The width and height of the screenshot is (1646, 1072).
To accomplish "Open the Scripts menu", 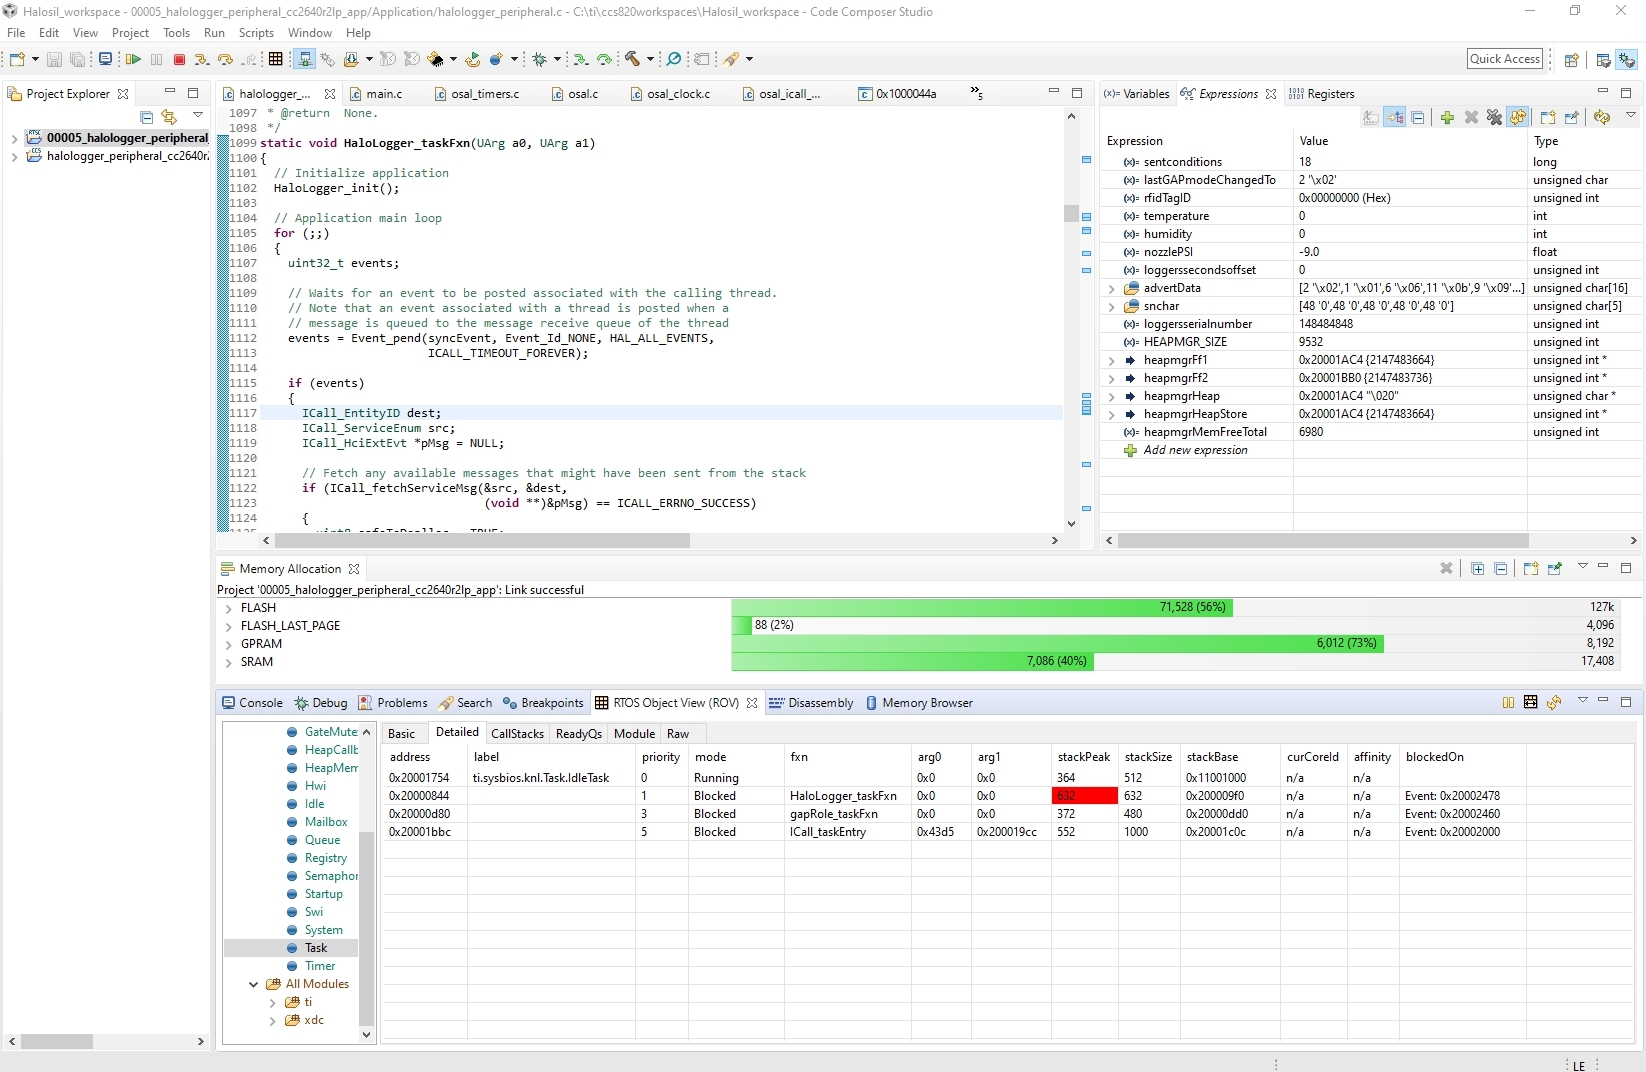I will pos(256,33).
